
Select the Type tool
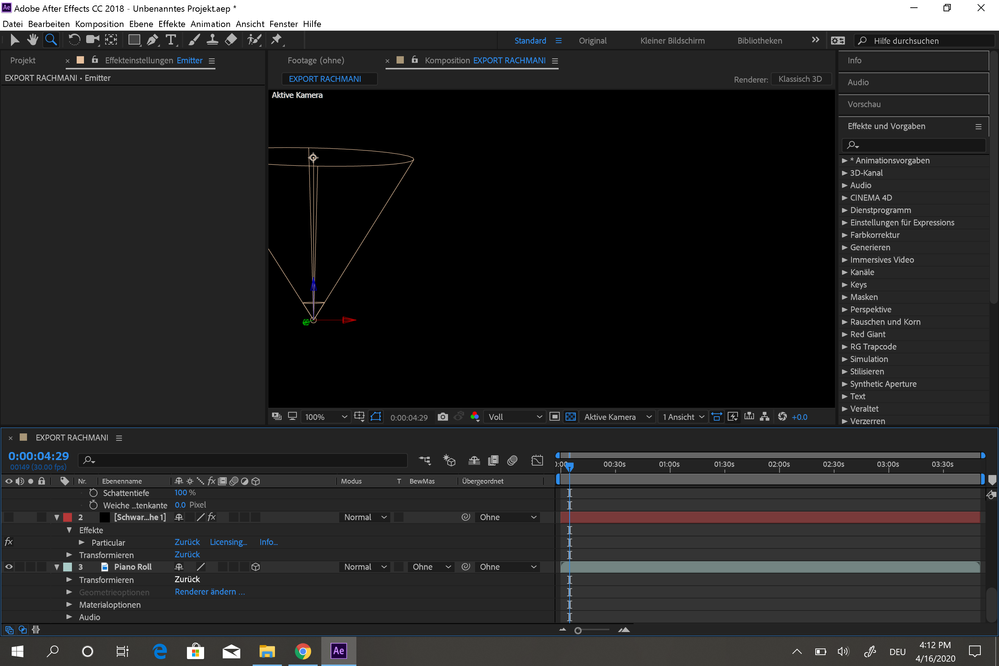click(x=171, y=40)
